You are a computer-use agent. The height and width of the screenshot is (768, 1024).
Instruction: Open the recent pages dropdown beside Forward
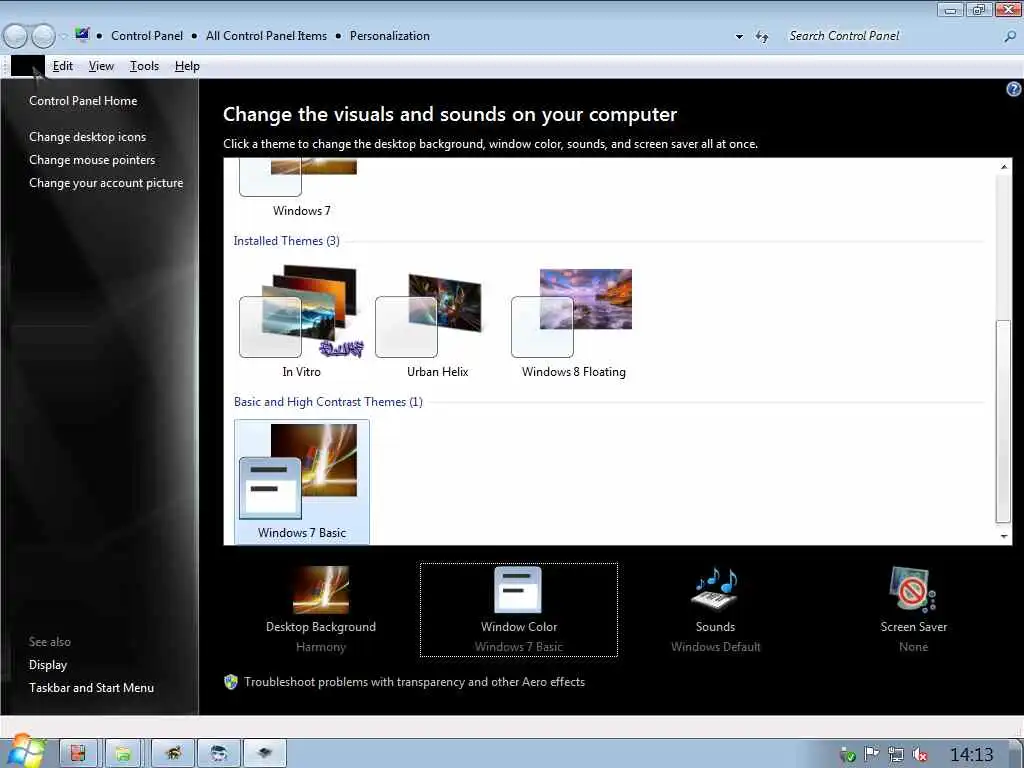point(63,37)
